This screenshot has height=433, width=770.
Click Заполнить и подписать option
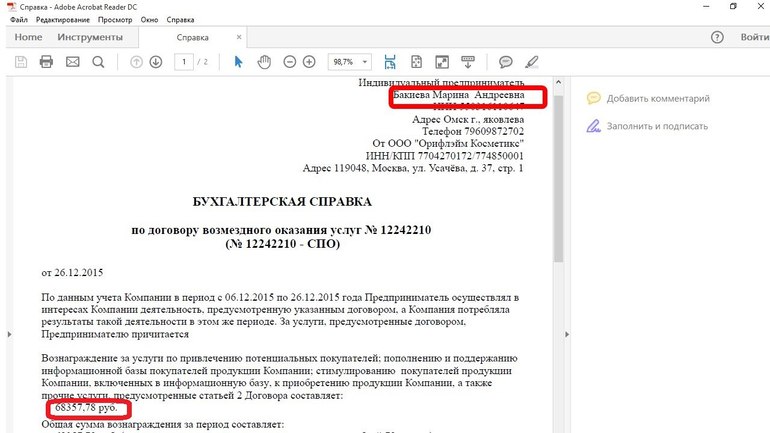tap(656, 126)
